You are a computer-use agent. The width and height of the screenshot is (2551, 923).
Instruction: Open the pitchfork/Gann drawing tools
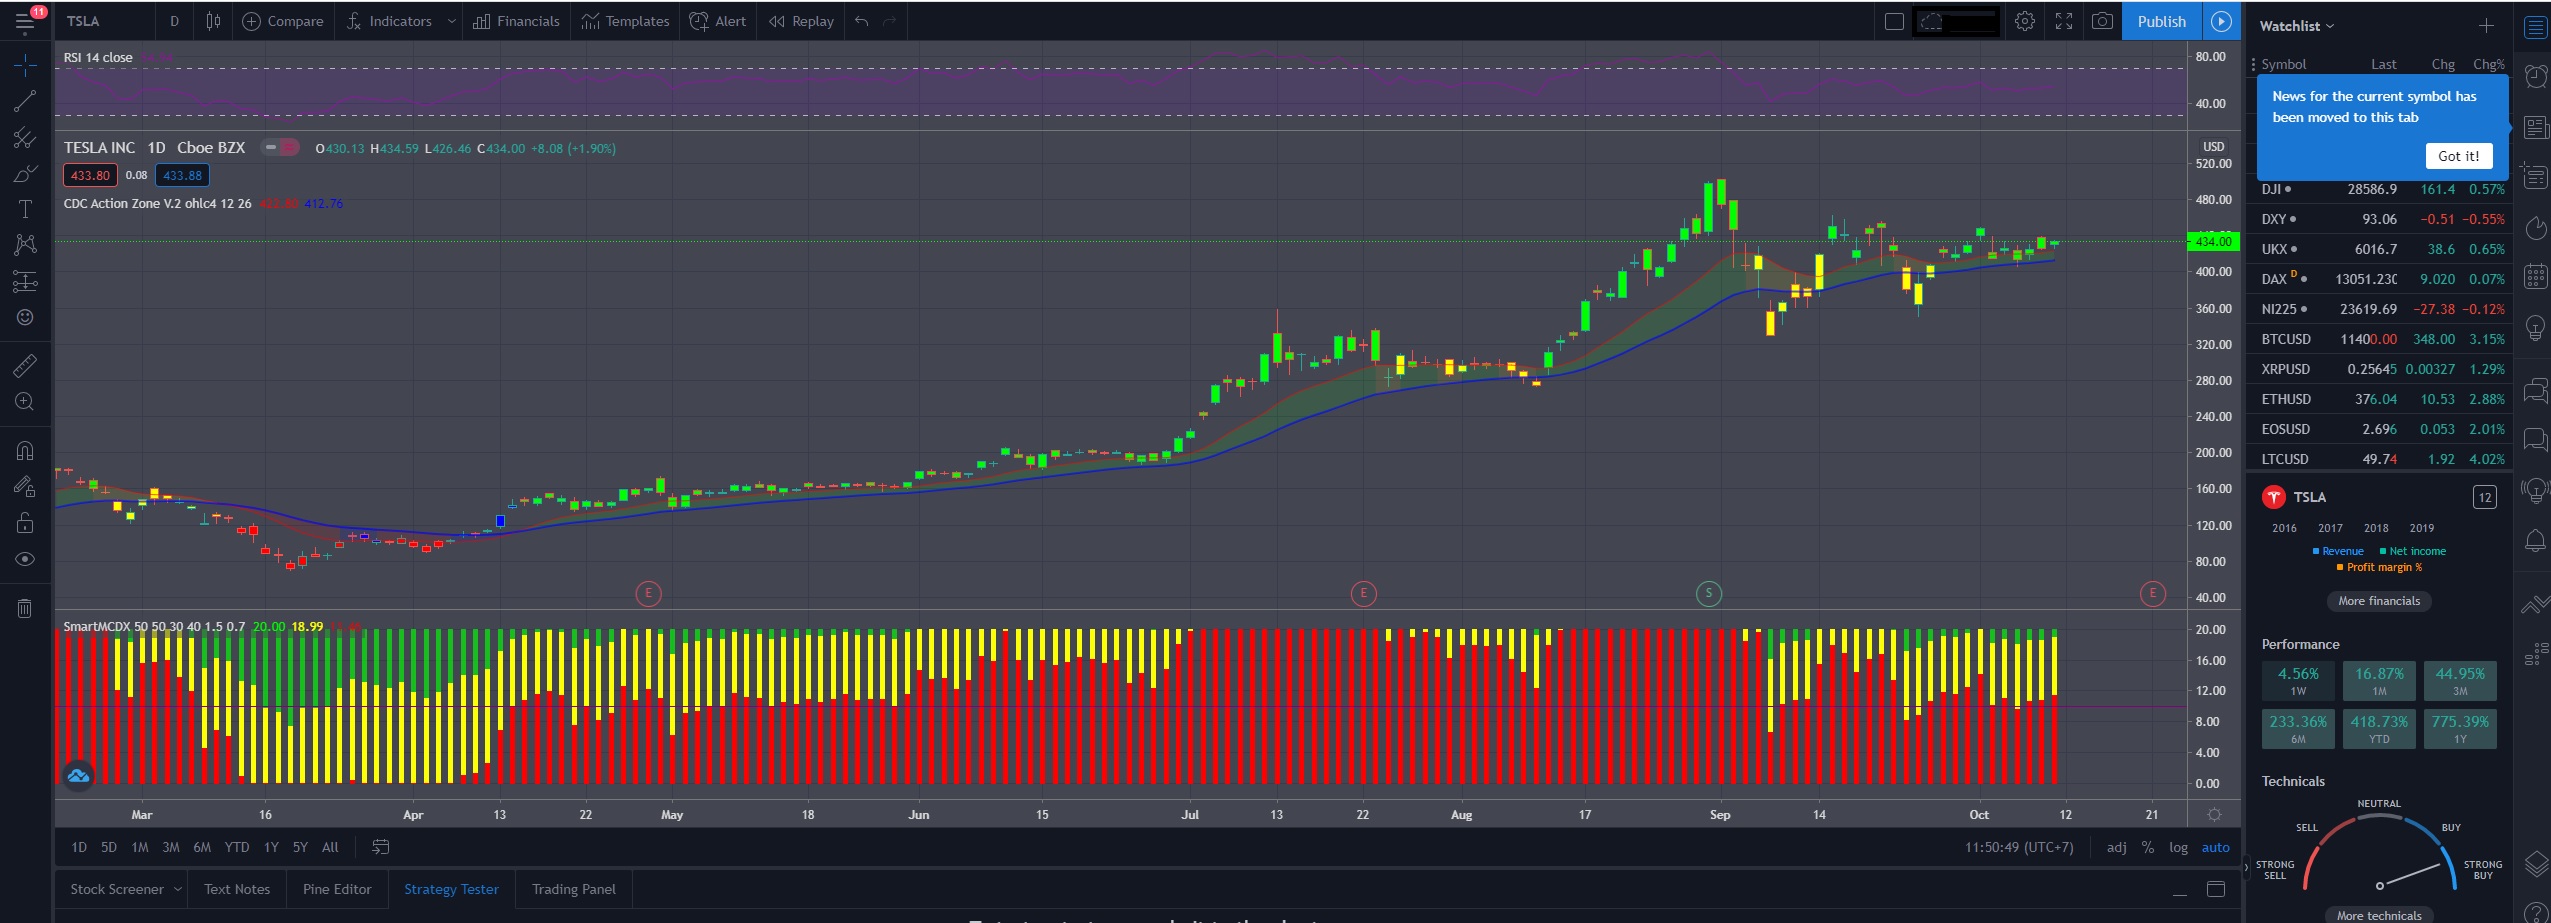(25, 137)
